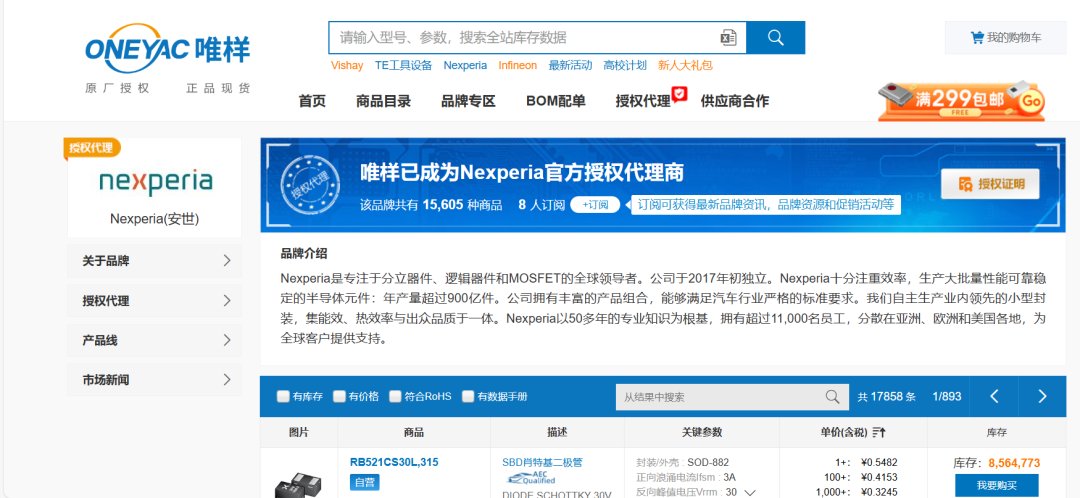Go to the previous results page
The width and height of the screenshot is (1080, 498).
(x=994, y=396)
